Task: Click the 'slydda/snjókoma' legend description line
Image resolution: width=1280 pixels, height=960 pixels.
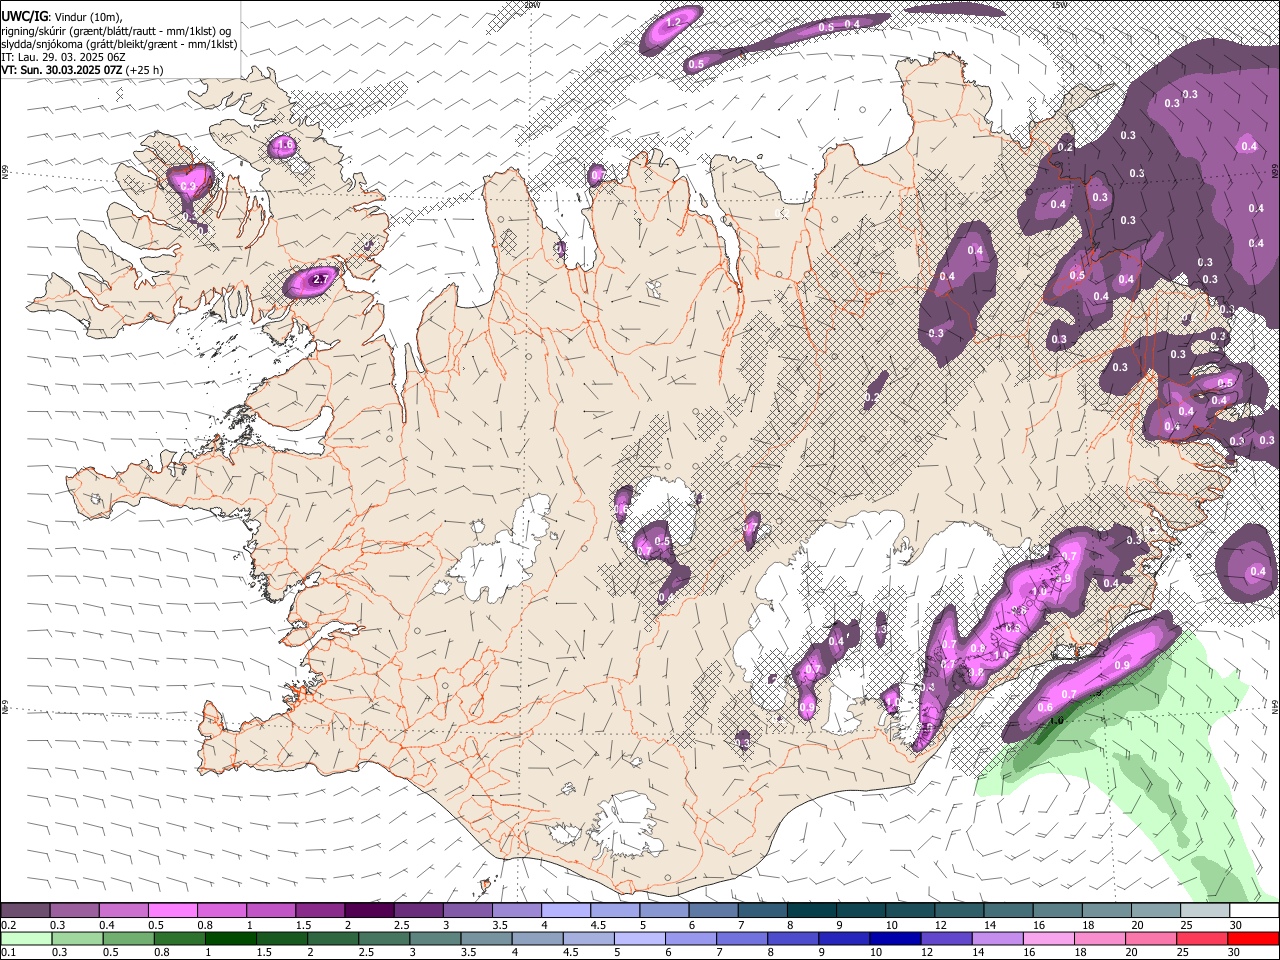Action: [x=120, y=44]
